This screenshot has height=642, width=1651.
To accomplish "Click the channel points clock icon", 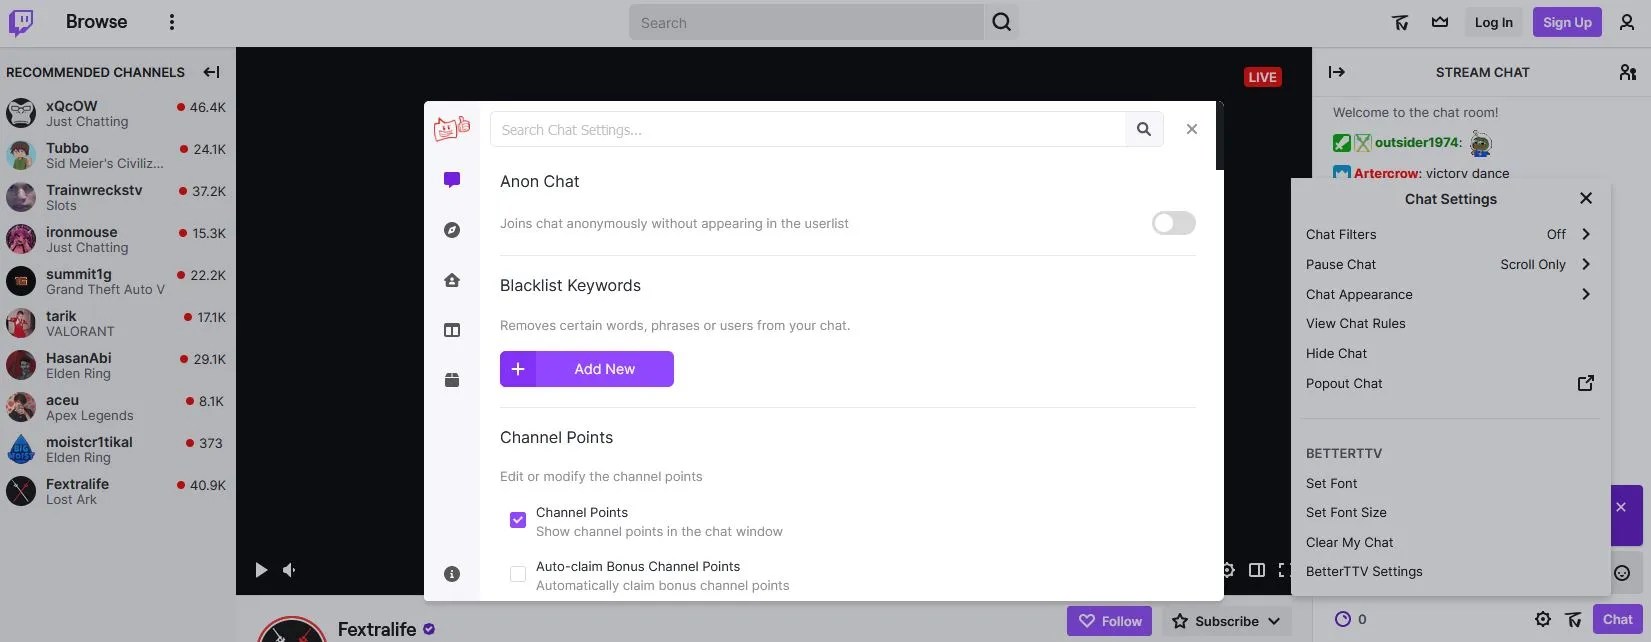I will tap(1343, 619).
